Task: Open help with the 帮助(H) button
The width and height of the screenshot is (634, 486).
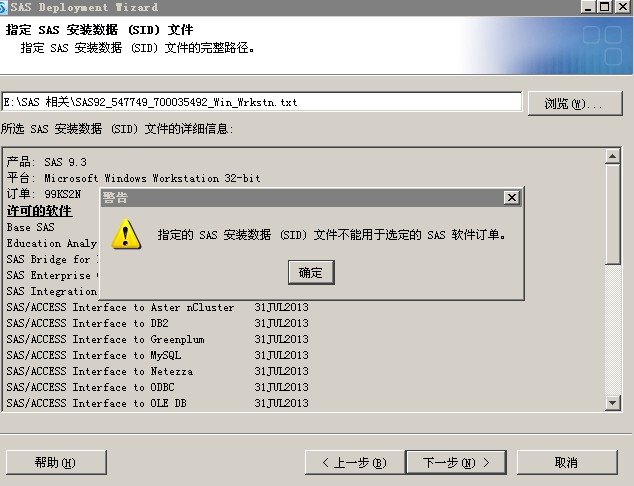Action: click(x=56, y=462)
